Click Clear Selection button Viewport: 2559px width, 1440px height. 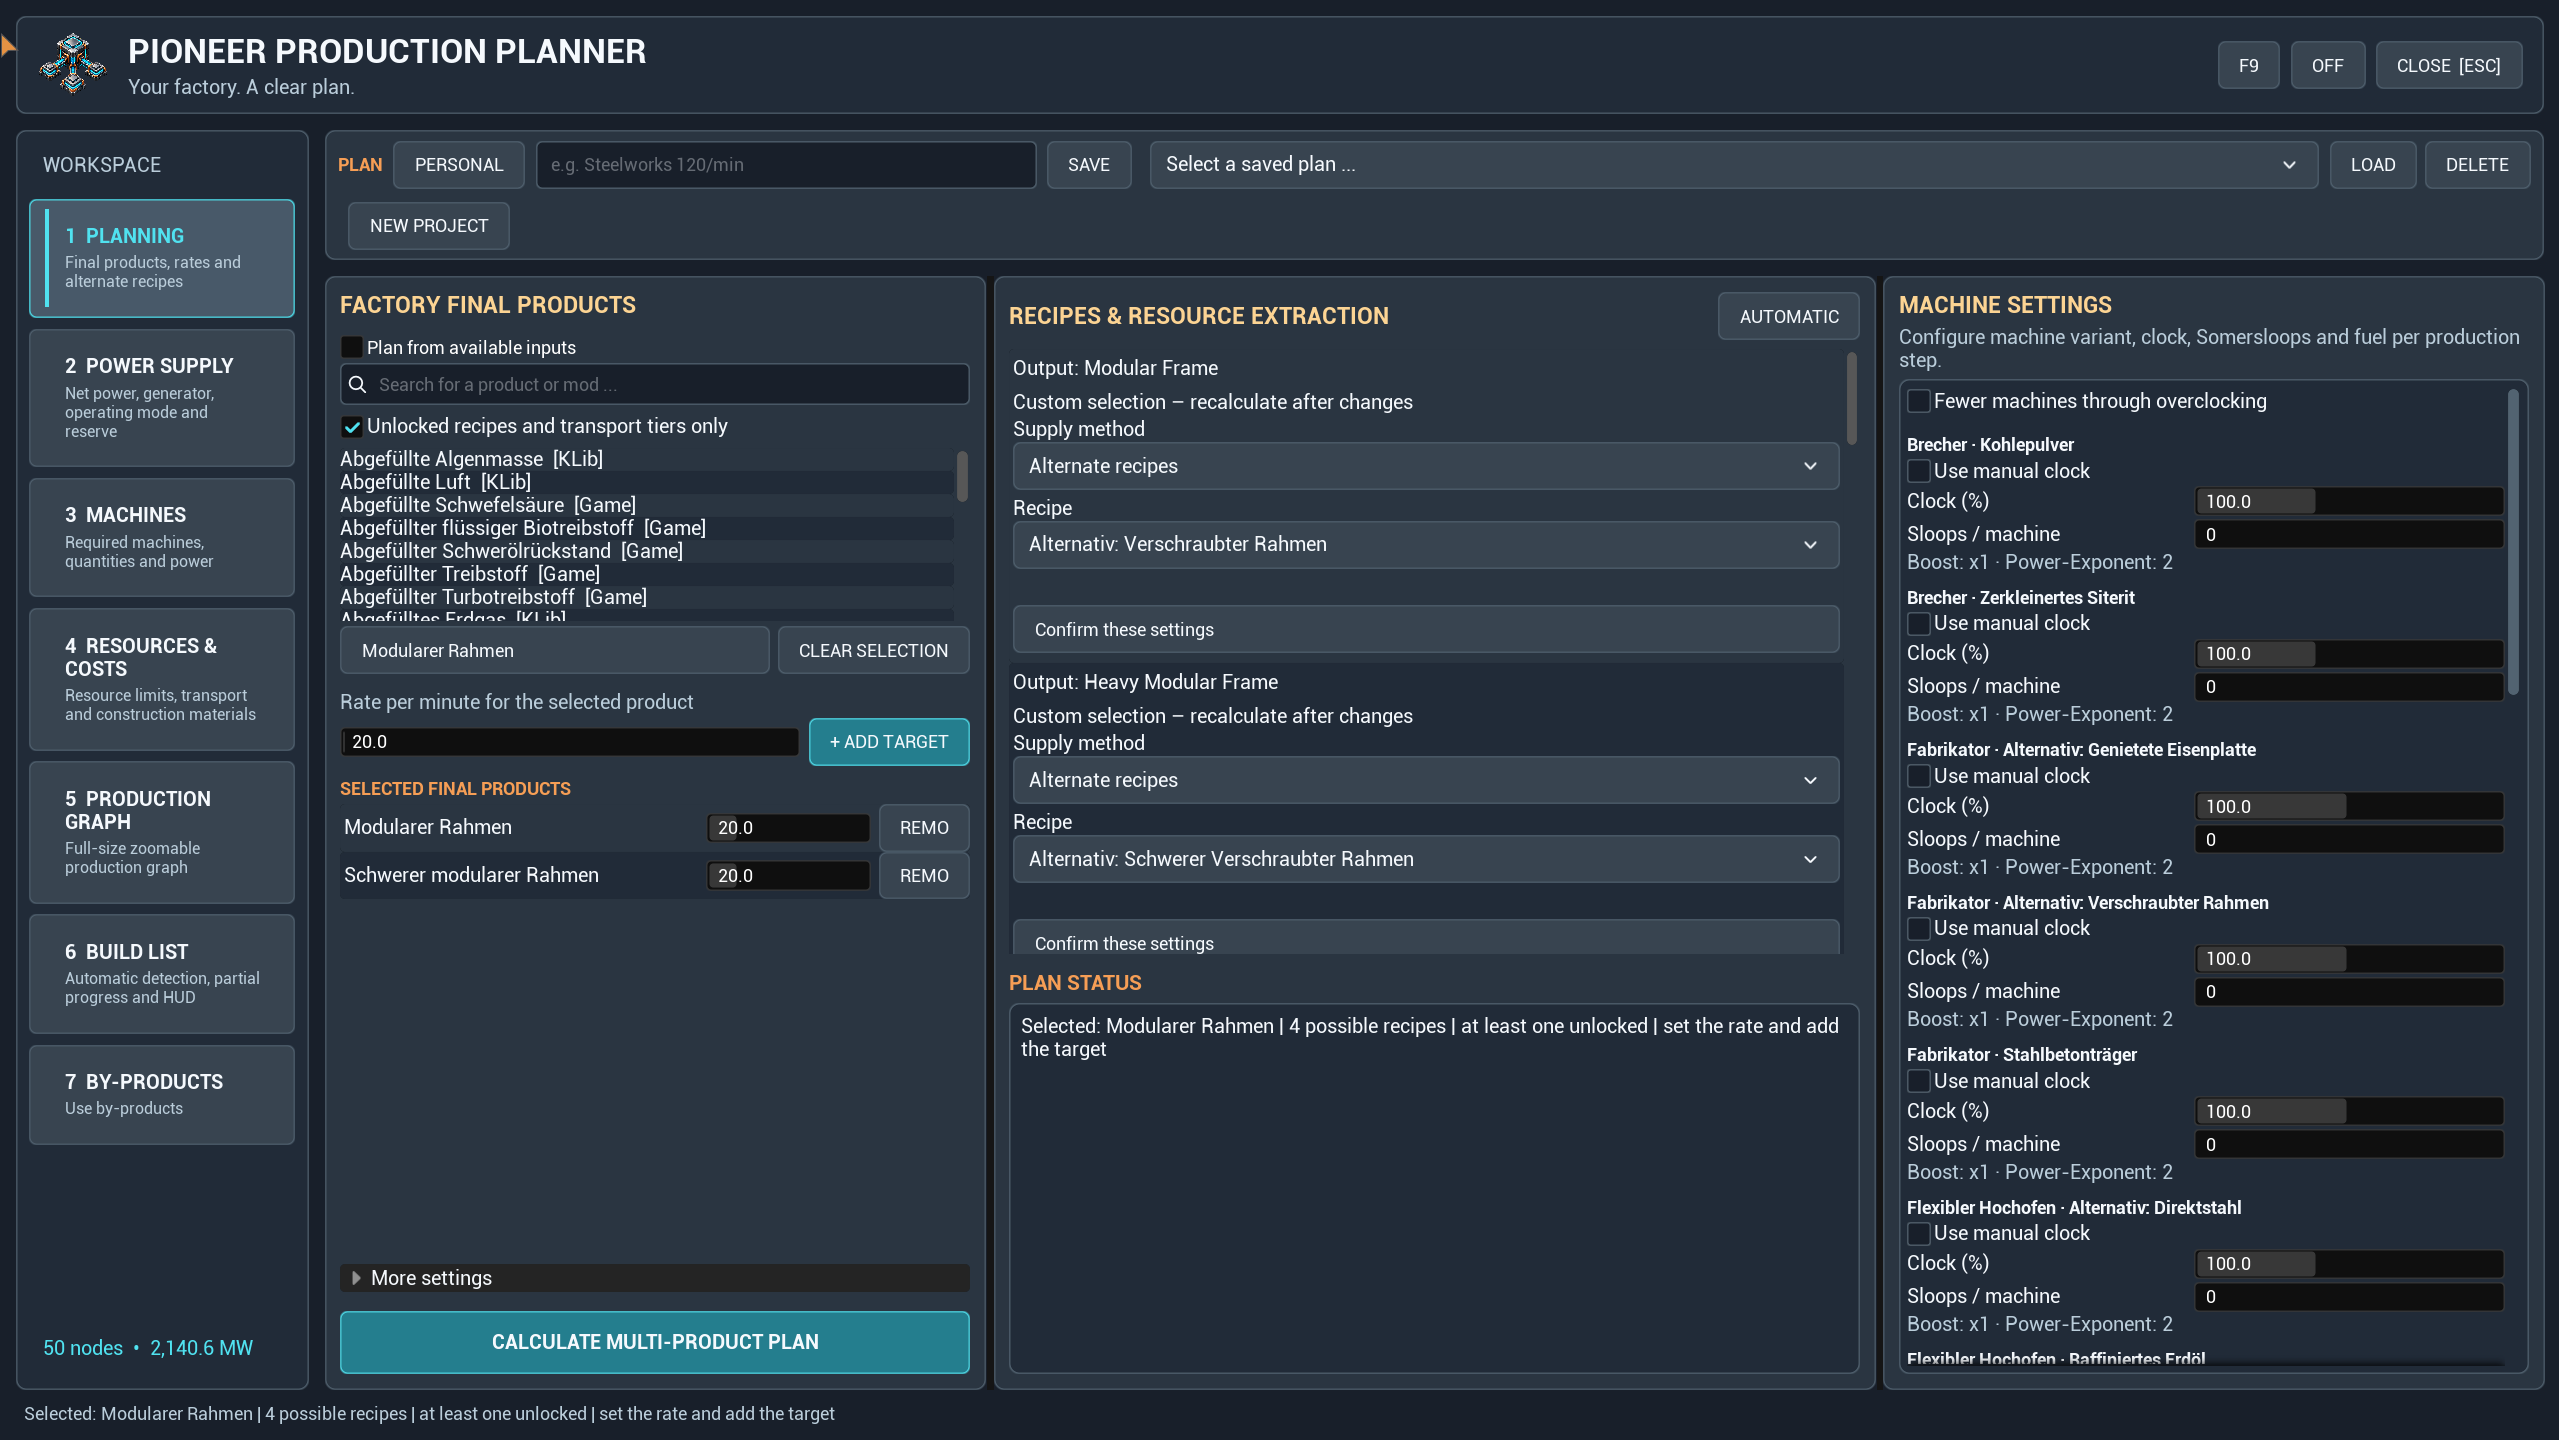pos(873,651)
